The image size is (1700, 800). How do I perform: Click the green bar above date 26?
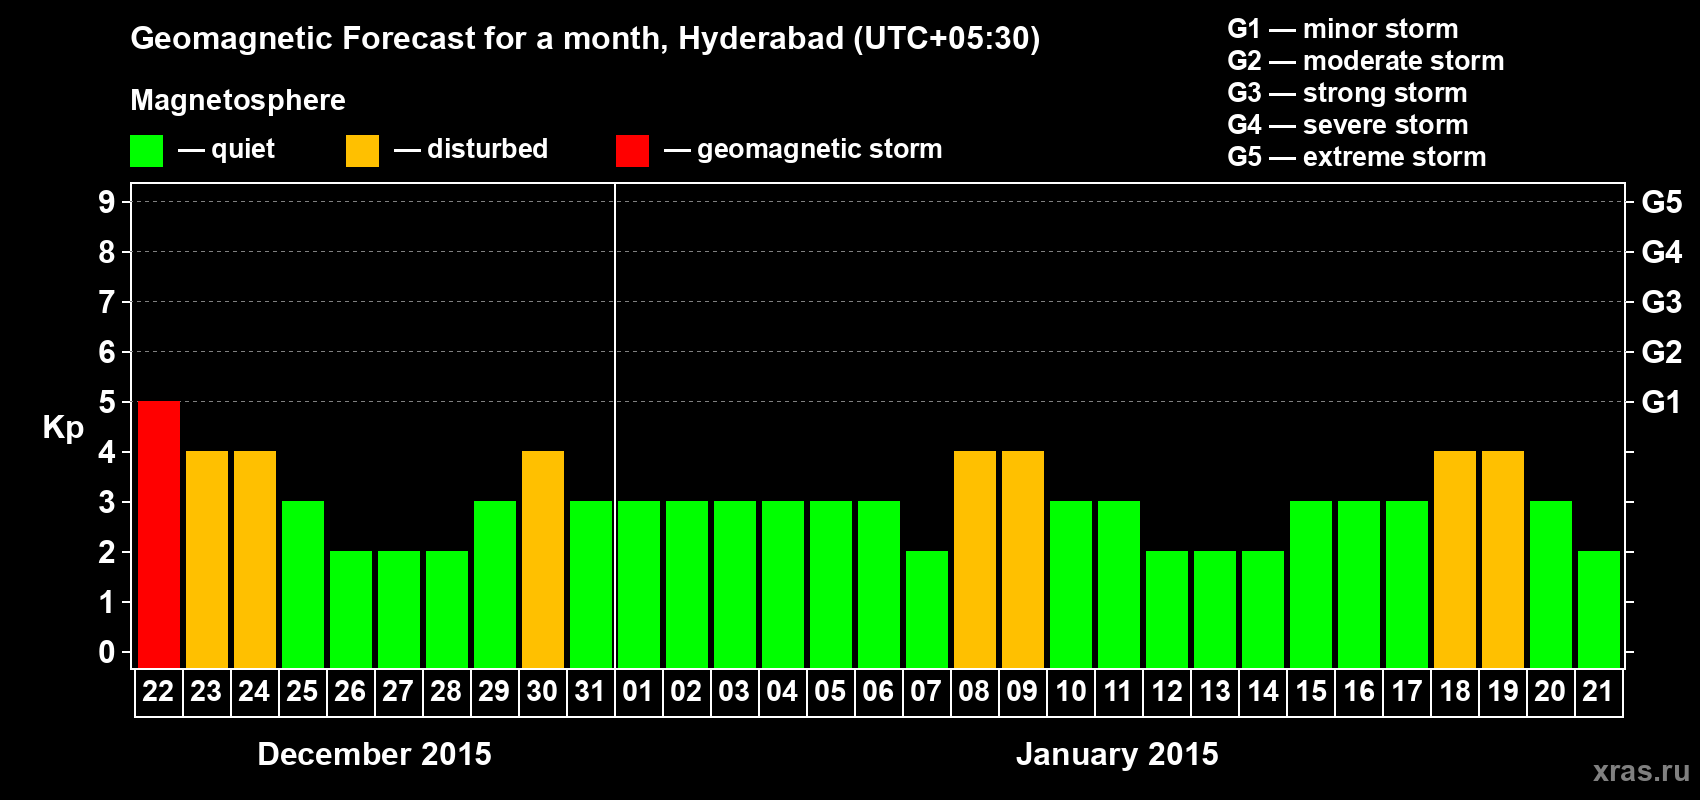click(351, 610)
